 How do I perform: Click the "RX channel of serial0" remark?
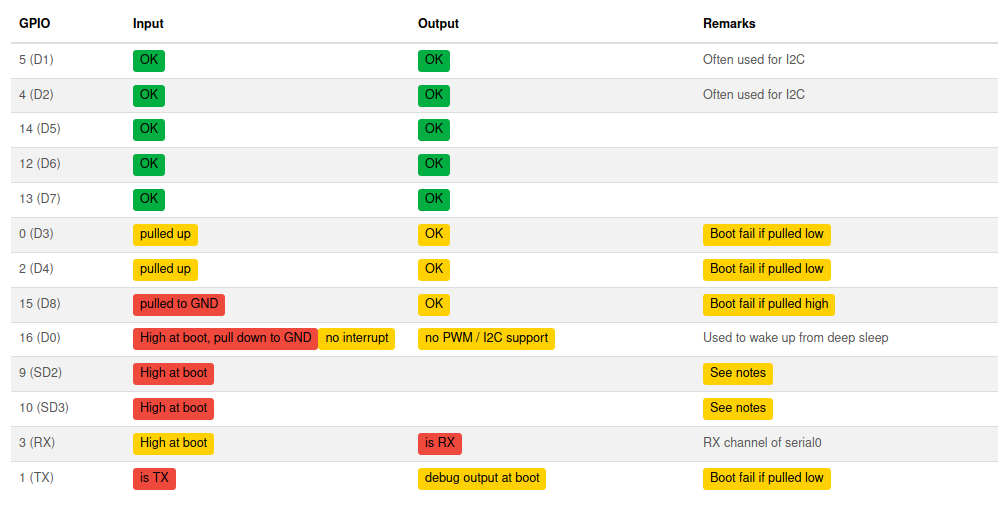coord(761,443)
